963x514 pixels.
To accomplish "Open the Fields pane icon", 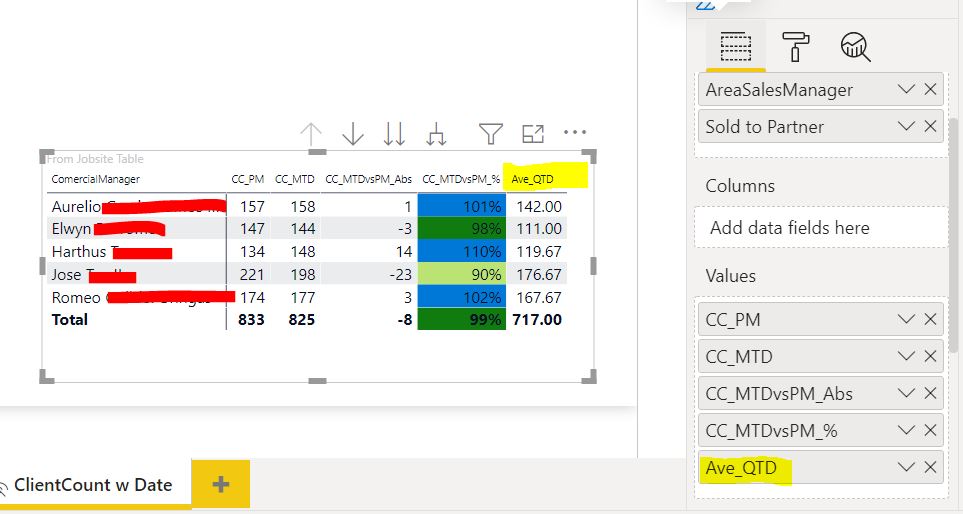I will click(736, 46).
